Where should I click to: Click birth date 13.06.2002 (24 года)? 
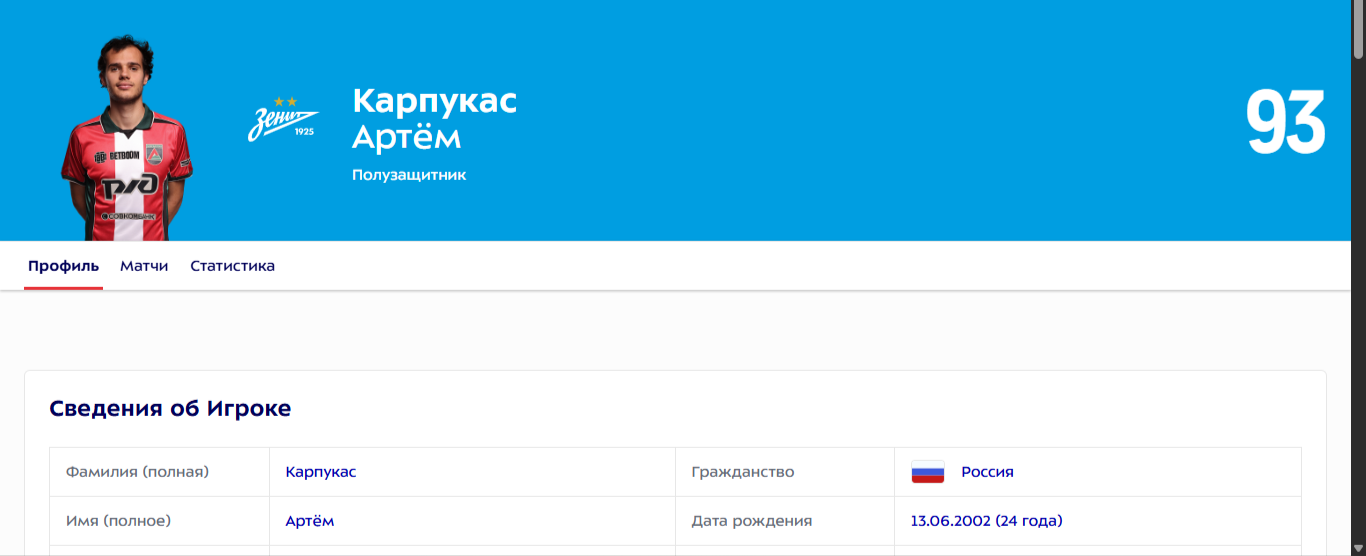tap(987, 521)
